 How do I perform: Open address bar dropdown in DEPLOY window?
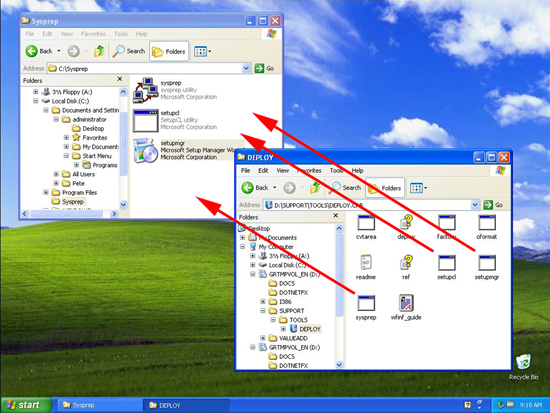(475, 205)
